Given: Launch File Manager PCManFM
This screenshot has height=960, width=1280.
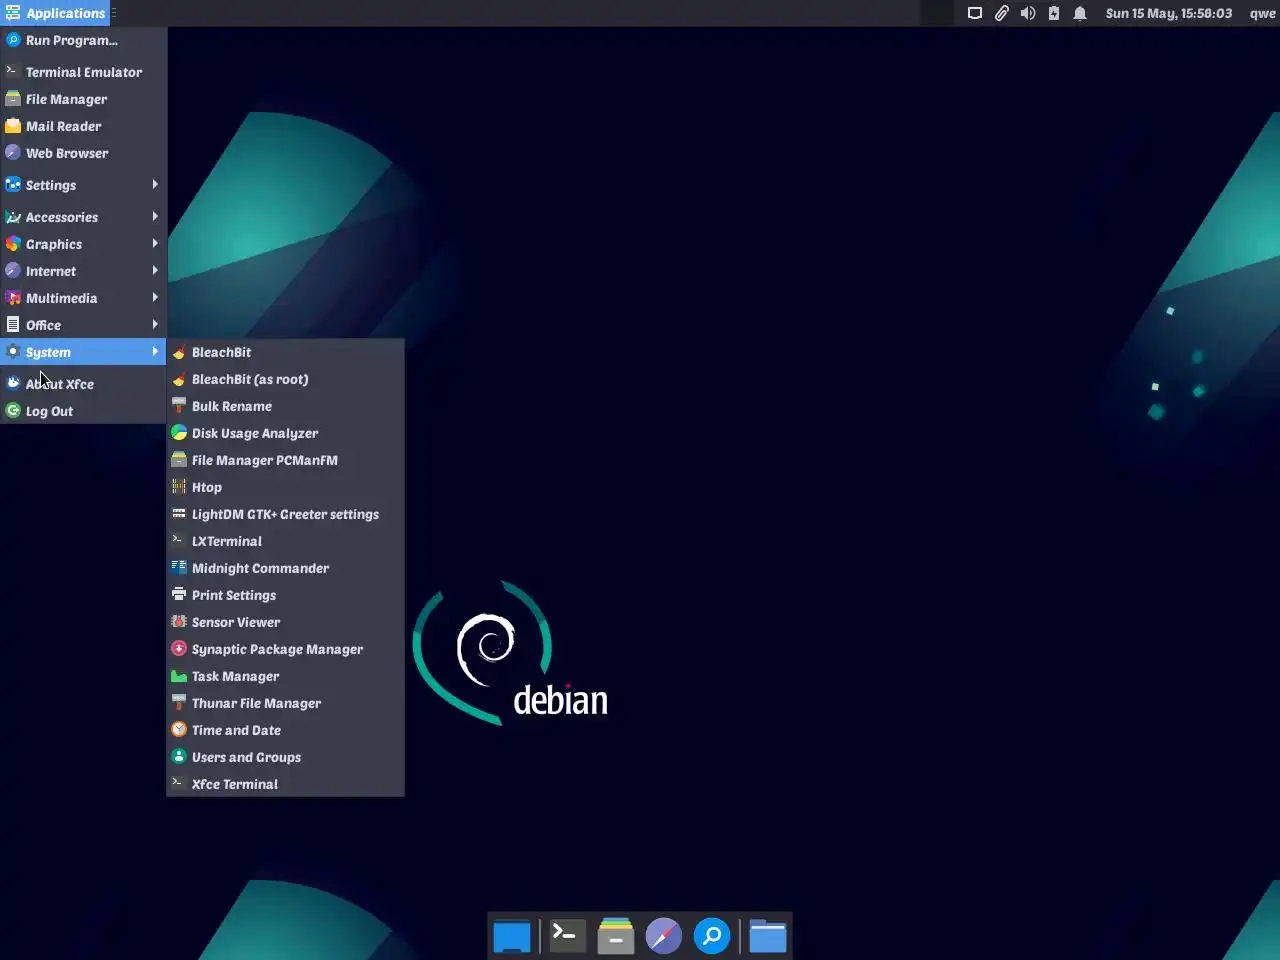Looking at the screenshot, I should click(x=285, y=460).
